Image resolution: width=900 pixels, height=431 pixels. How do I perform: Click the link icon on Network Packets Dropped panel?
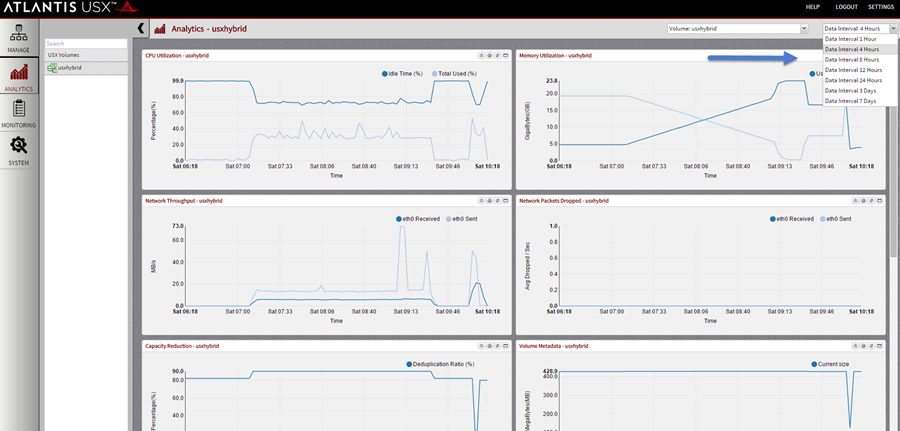point(871,201)
